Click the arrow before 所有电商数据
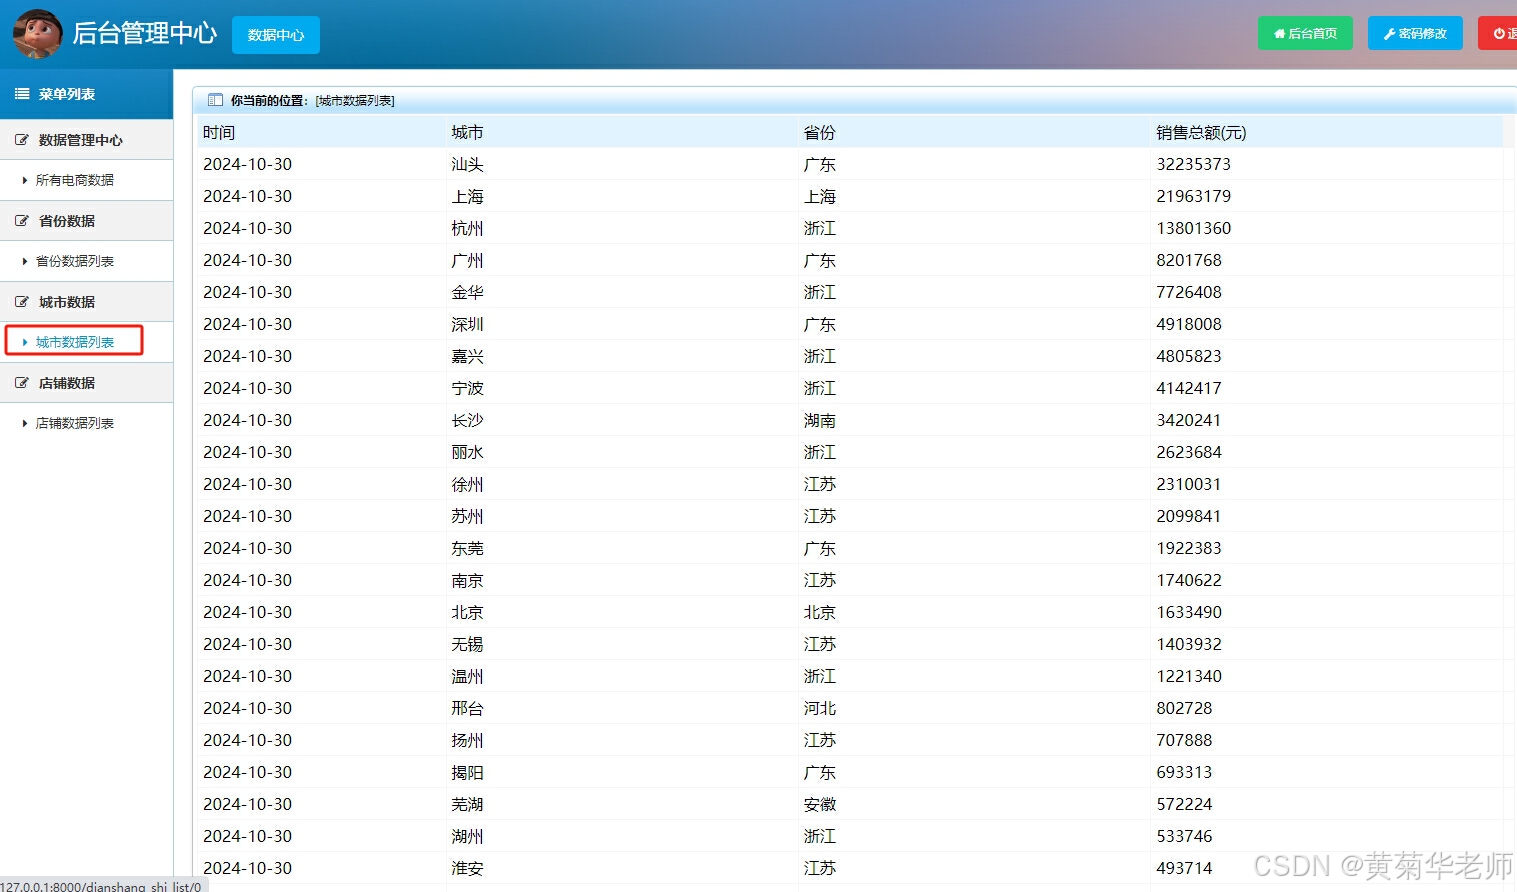Screen dimensions: 1517x892 (x=25, y=180)
